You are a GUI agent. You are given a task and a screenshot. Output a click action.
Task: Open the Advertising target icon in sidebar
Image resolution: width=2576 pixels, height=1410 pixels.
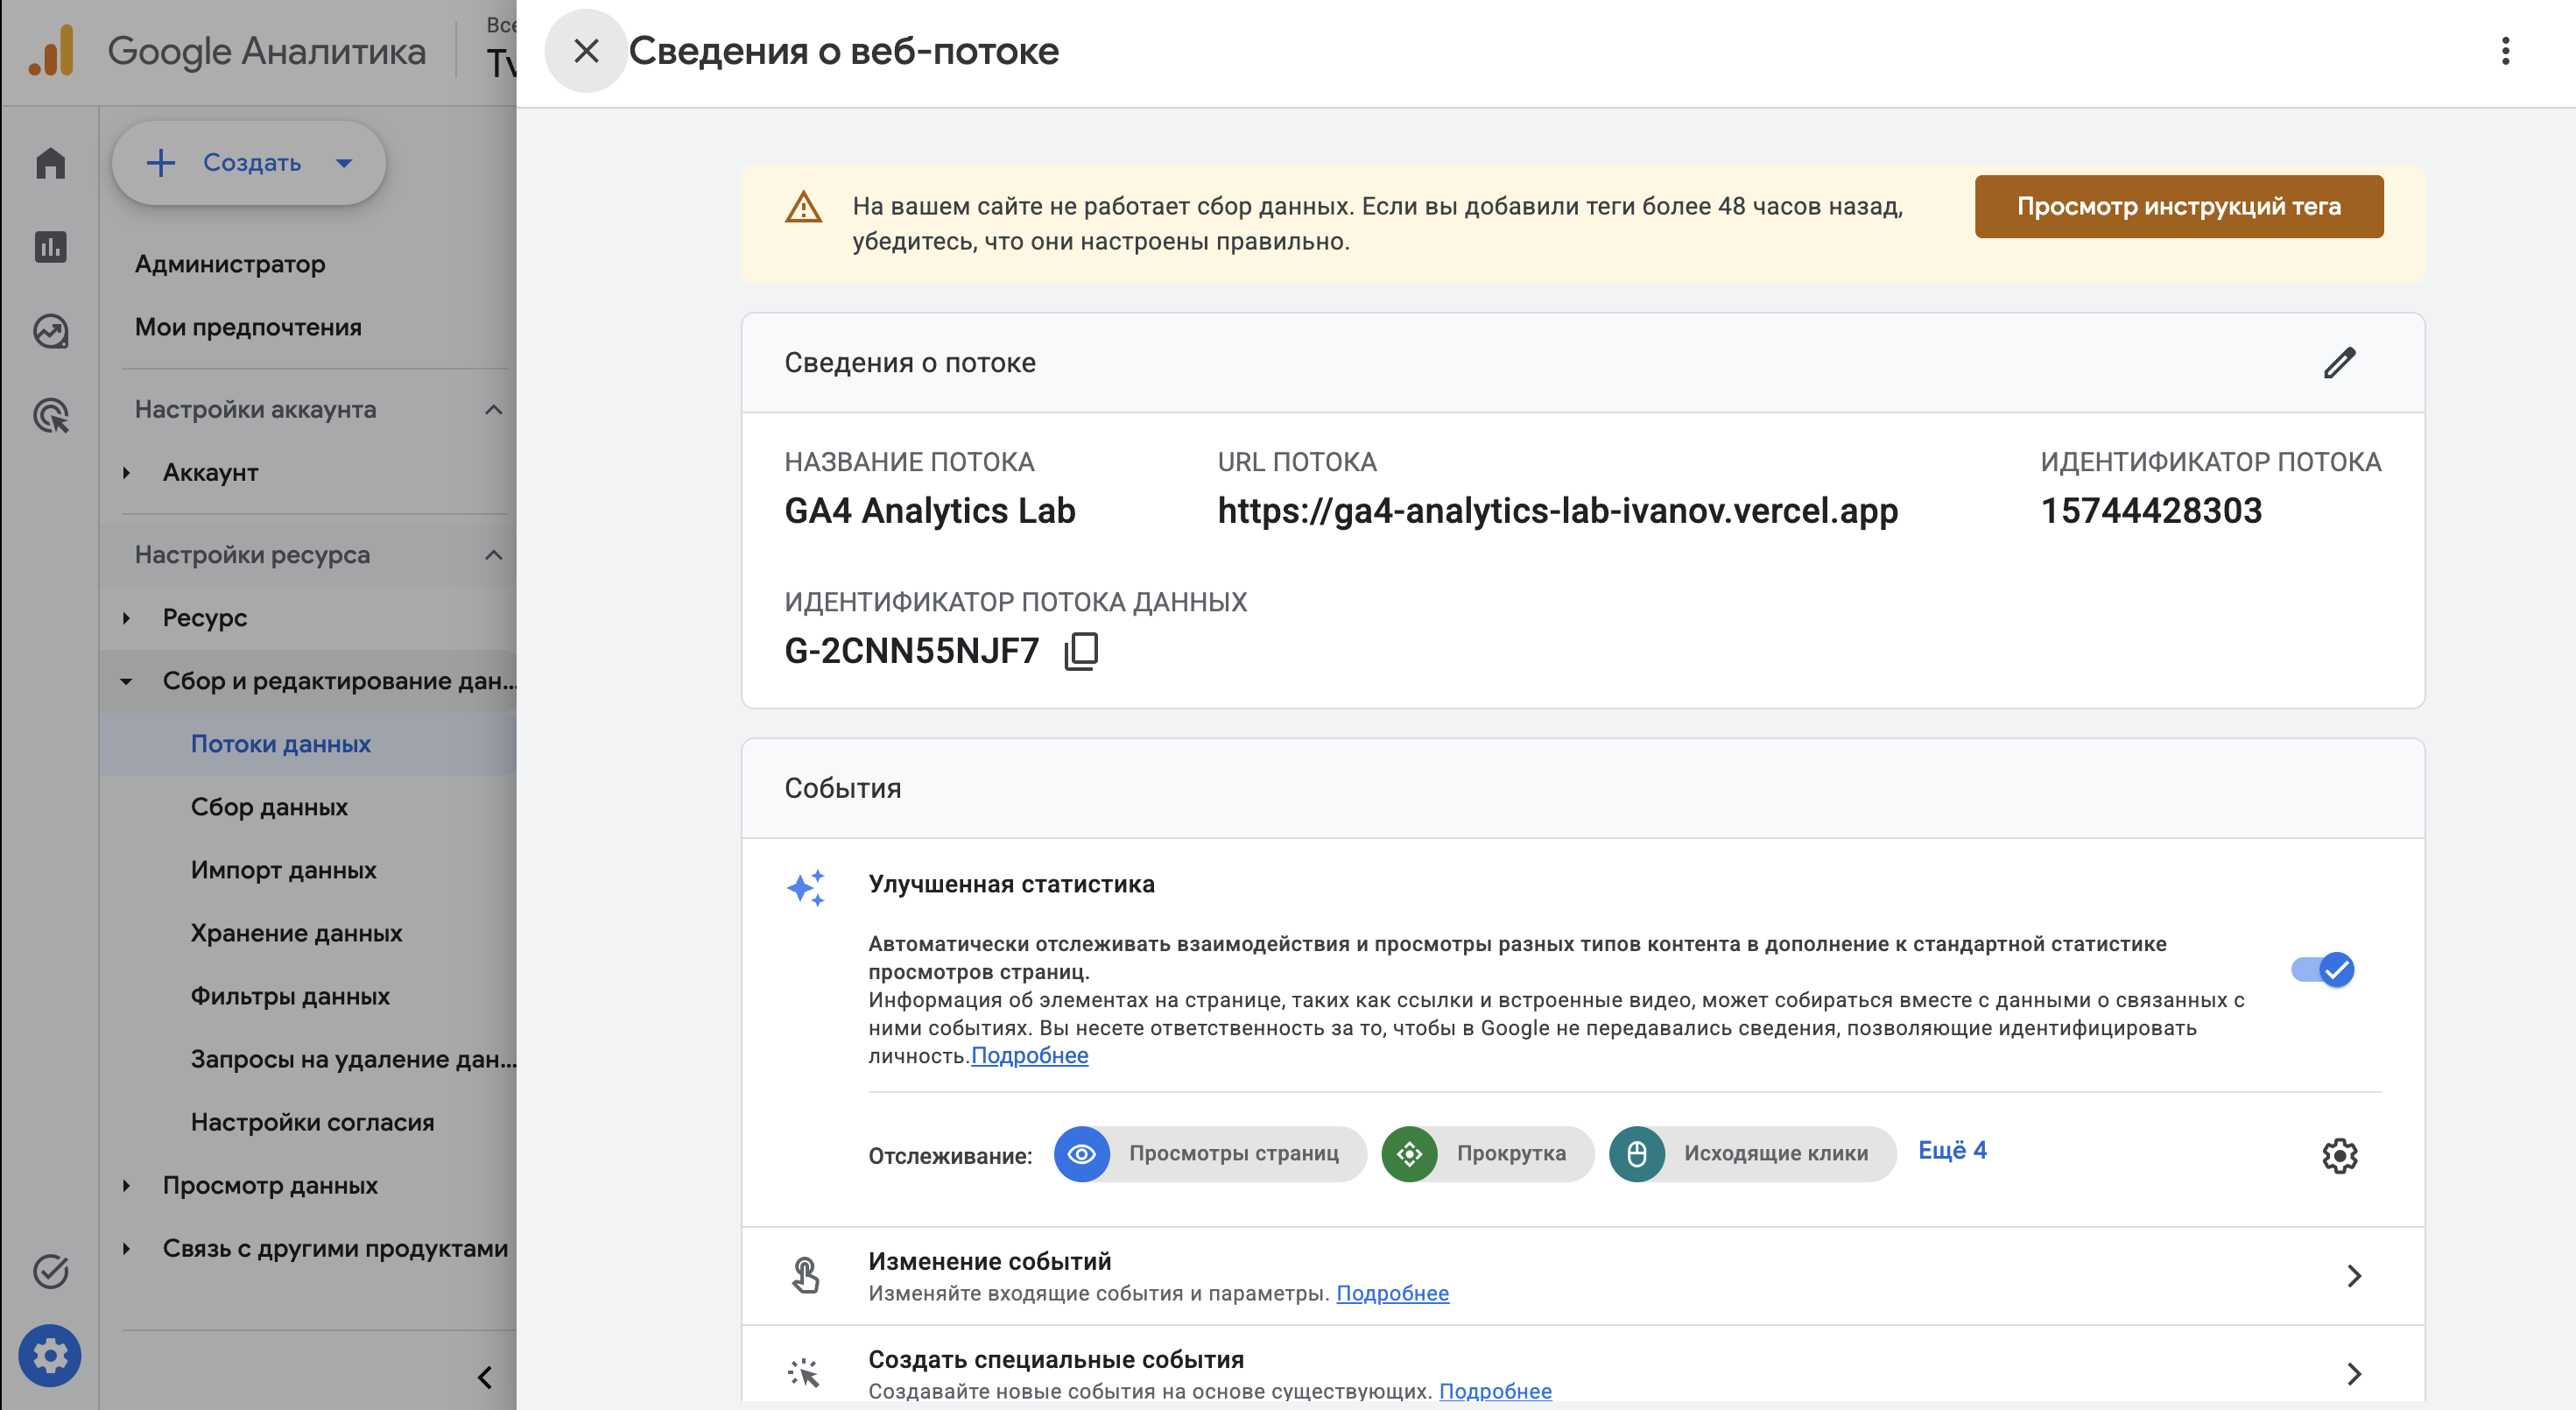click(x=50, y=415)
